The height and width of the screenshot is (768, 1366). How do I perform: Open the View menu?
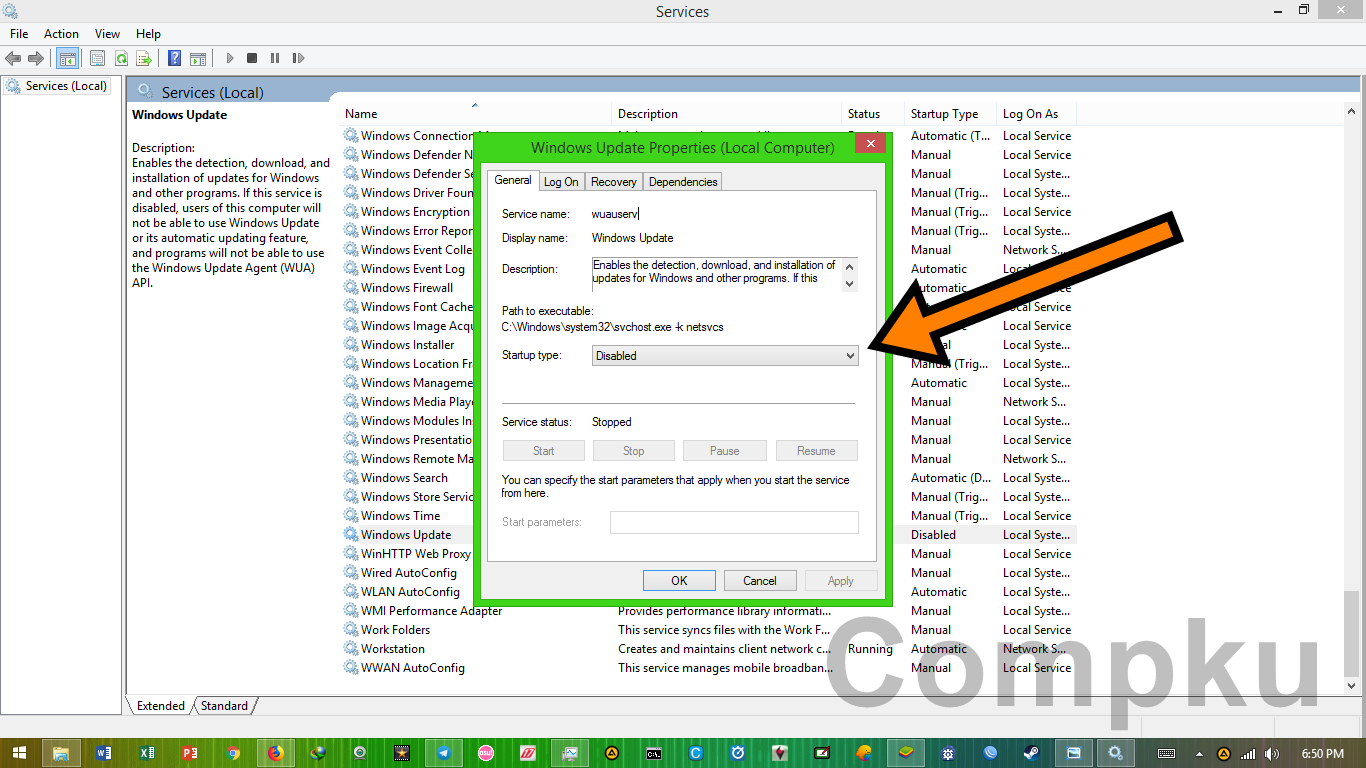tap(107, 33)
